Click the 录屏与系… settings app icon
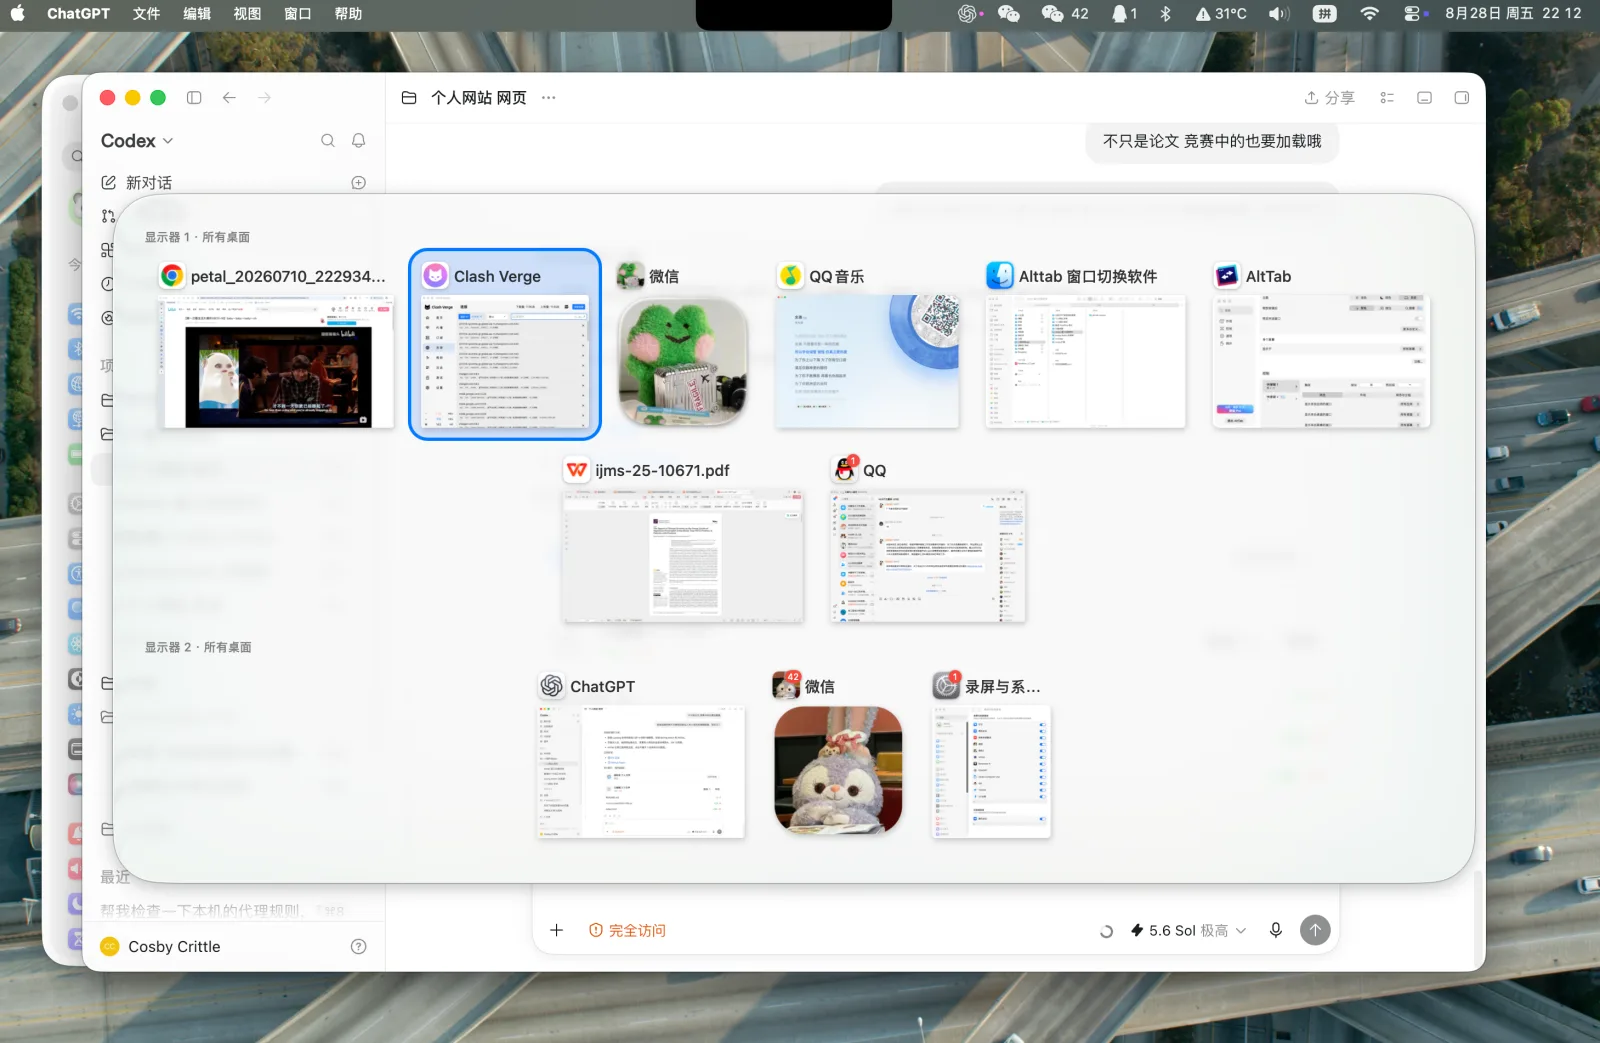Image resolution: width=1600 pixels, height=1043 pixels. coord(946,686)
